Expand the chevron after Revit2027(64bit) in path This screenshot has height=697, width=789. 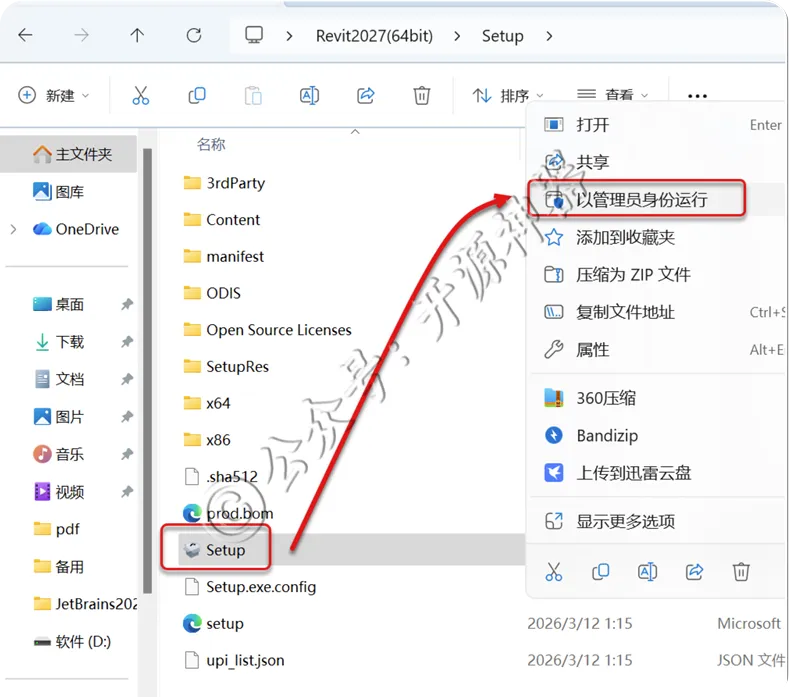tap(457, 36)
